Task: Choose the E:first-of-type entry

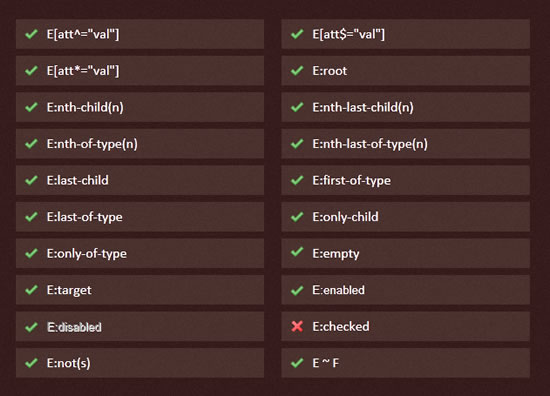Action: coord(405,180)
